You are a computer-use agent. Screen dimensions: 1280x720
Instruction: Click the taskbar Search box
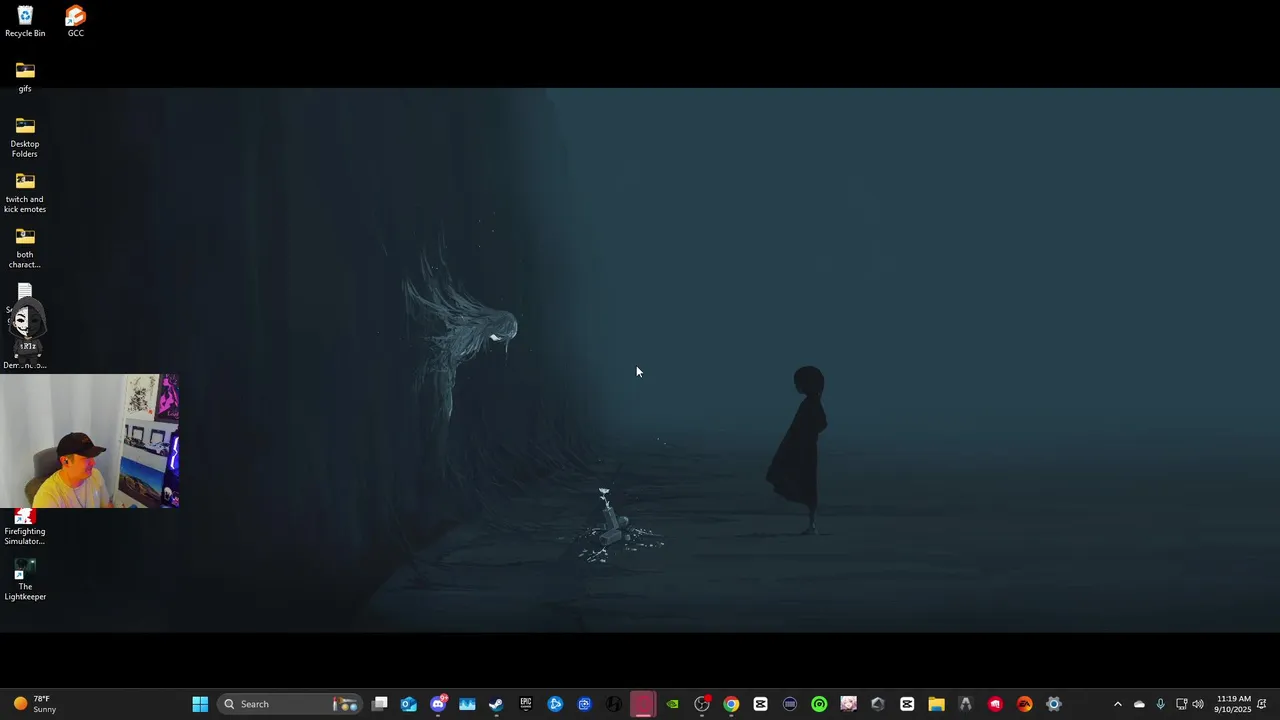coord(288,704)
